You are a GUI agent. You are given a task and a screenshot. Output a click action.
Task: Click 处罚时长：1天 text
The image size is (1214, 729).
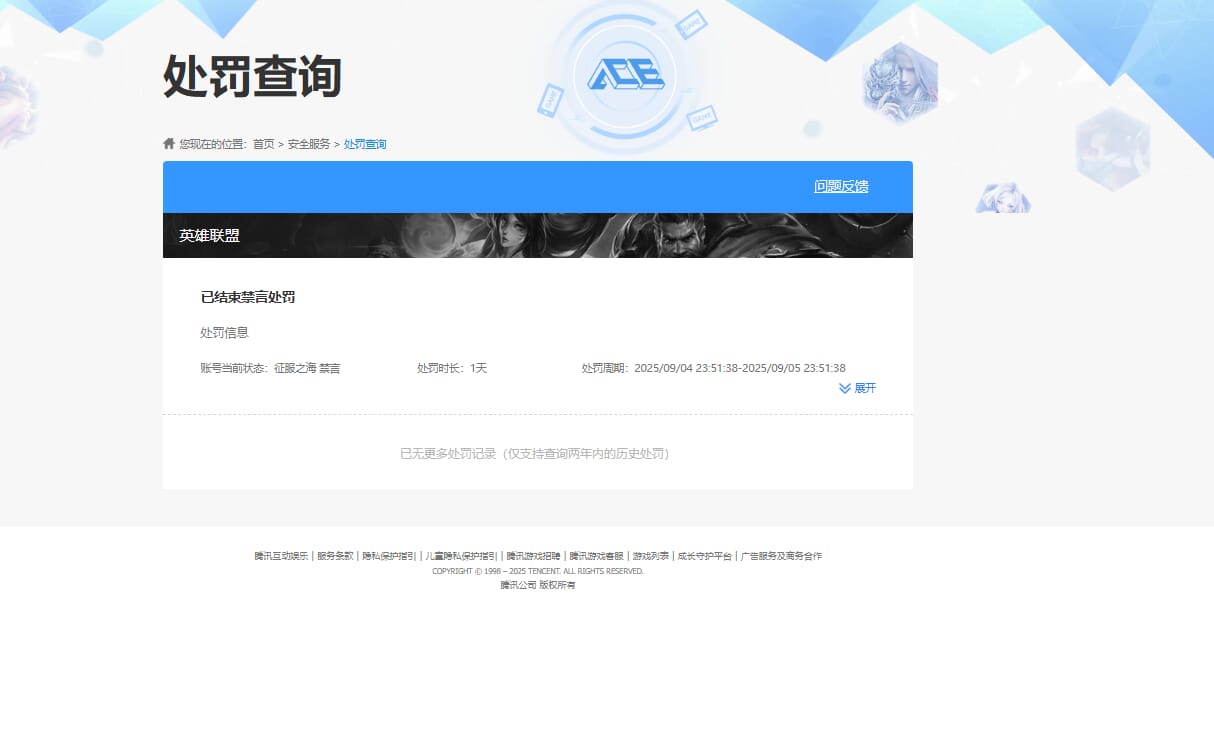(x=452, y=368)
